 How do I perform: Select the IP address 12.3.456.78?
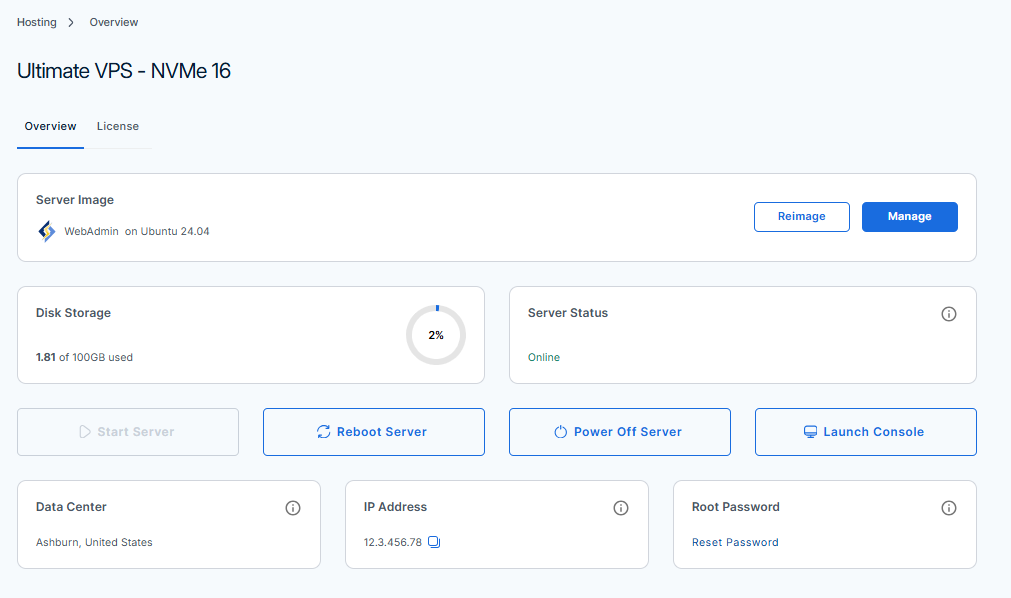pyautogui.click(x=393, y=543)
